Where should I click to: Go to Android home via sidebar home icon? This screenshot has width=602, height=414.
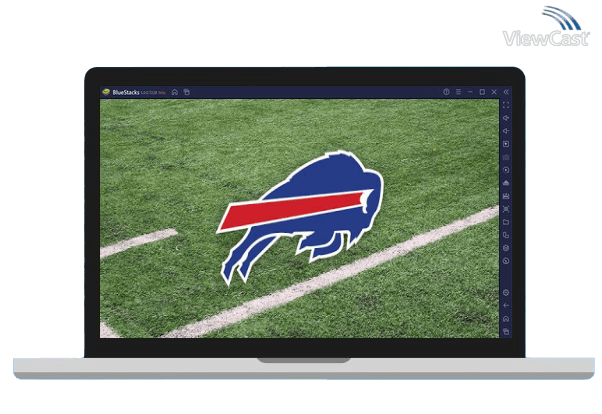pos(506,319)
